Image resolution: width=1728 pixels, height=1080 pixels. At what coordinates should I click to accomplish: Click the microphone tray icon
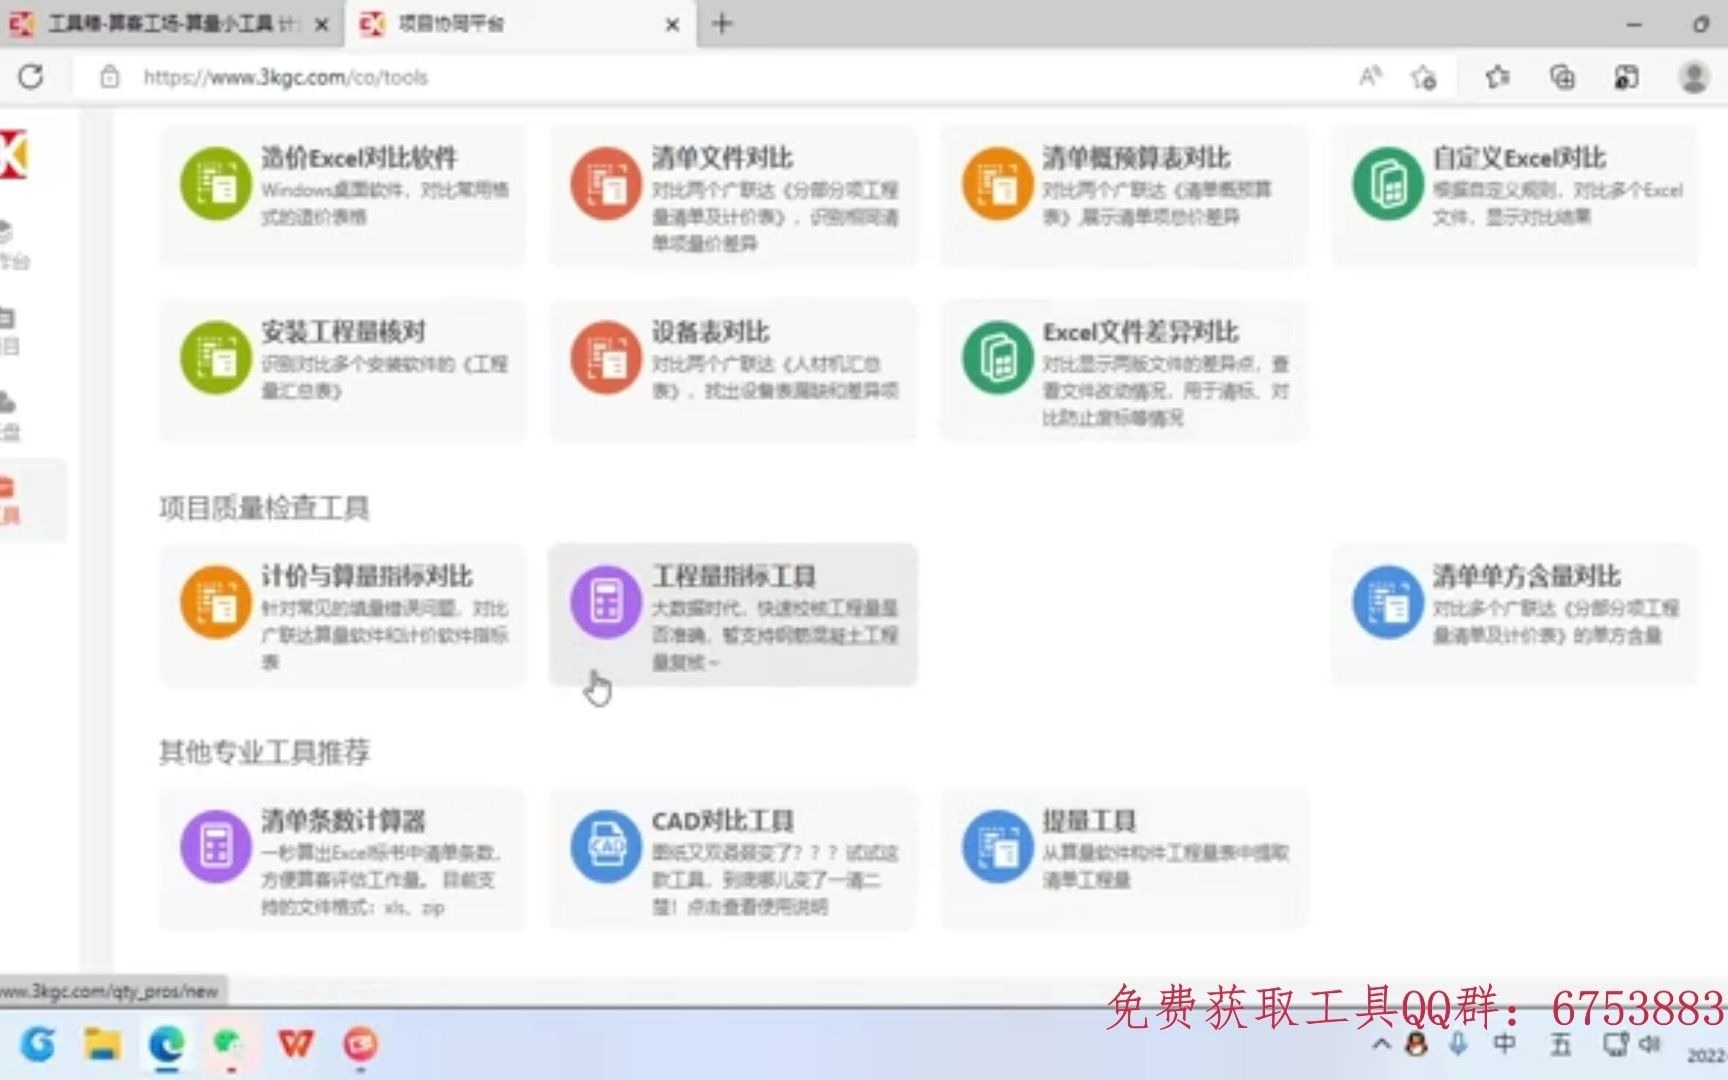click(1457, 1044)
